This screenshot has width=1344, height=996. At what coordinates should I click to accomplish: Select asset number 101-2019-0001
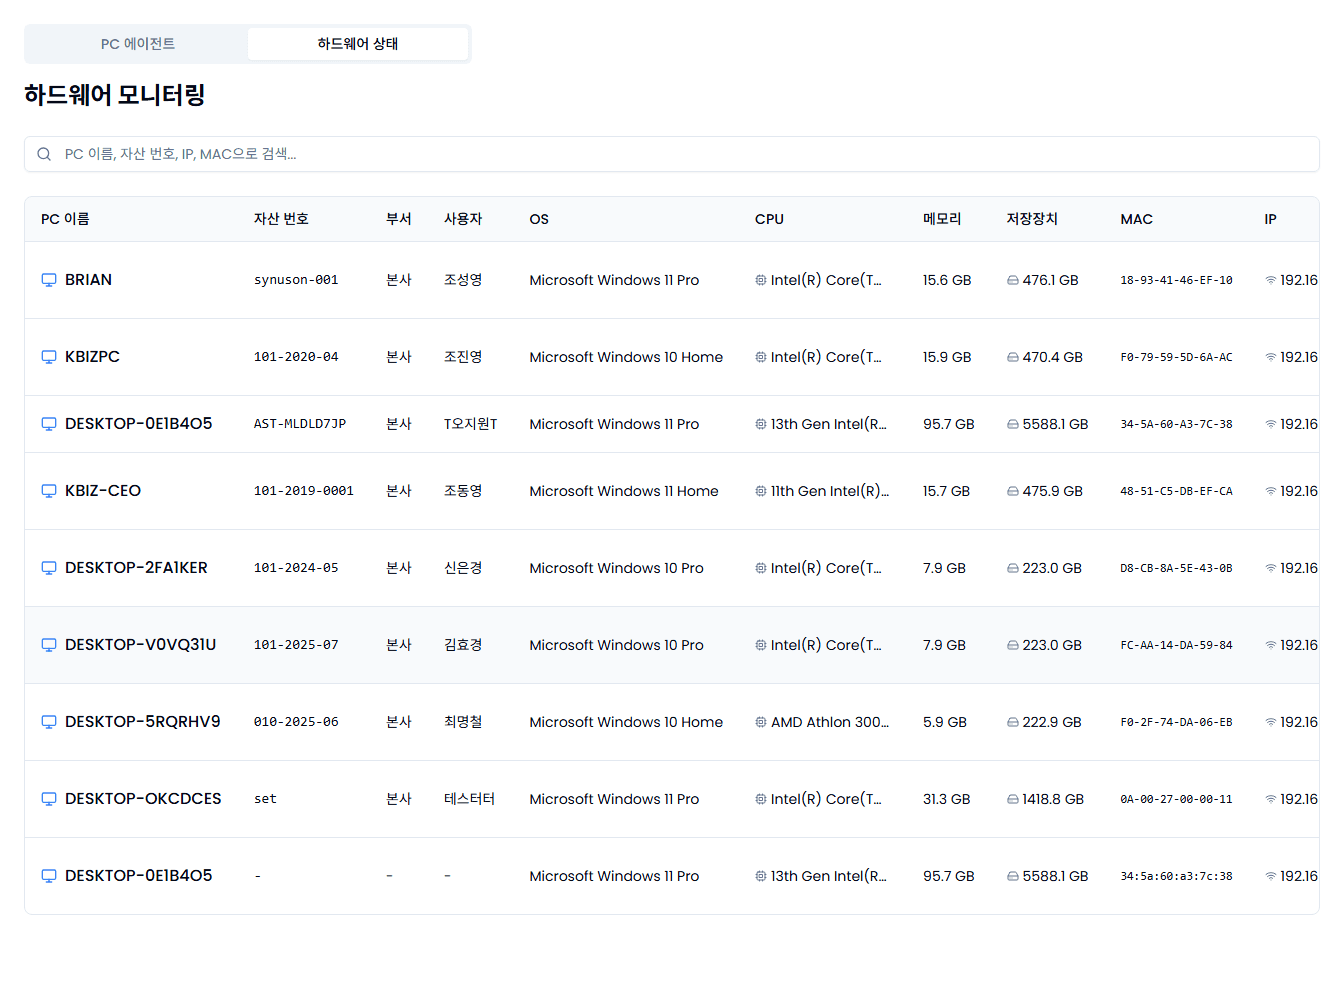304,491
